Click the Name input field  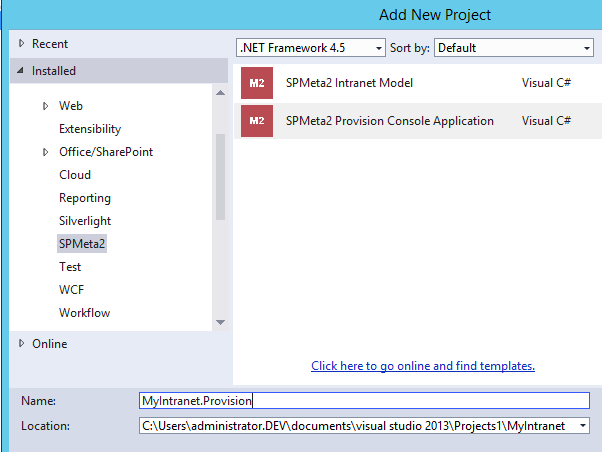point(364,401)
